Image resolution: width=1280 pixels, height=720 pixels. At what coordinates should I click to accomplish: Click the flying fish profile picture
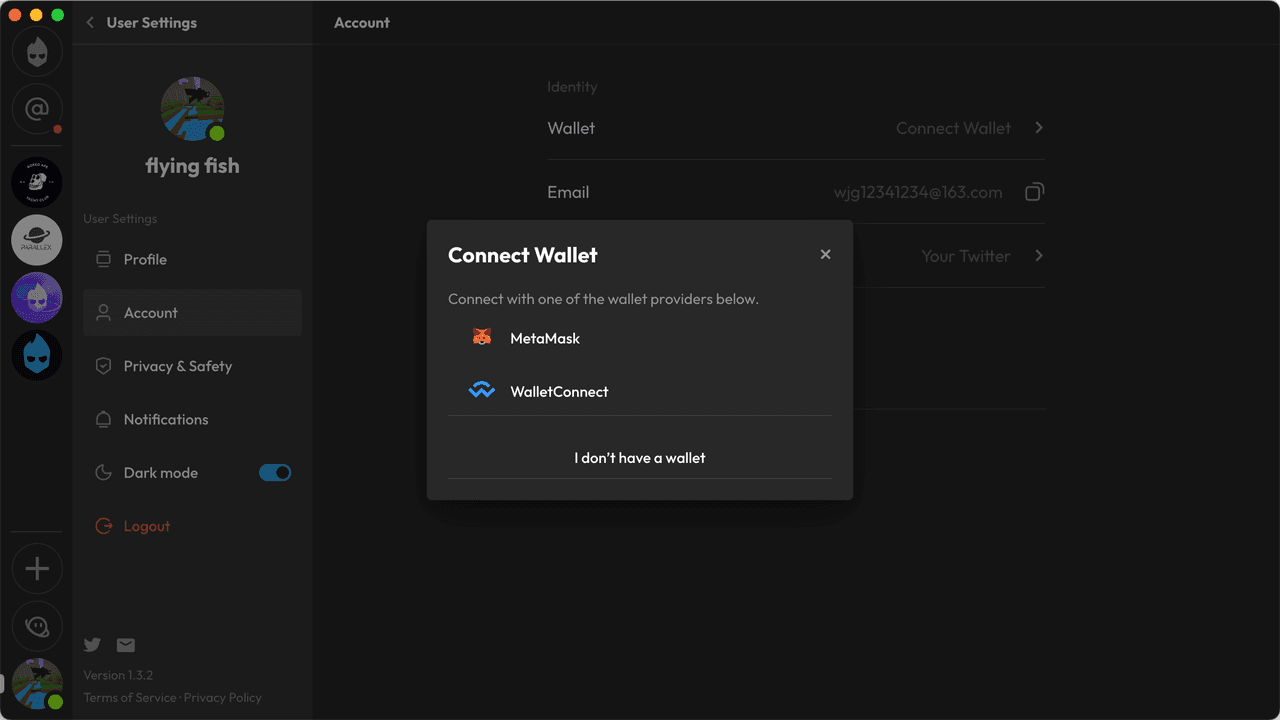[192, 108]
